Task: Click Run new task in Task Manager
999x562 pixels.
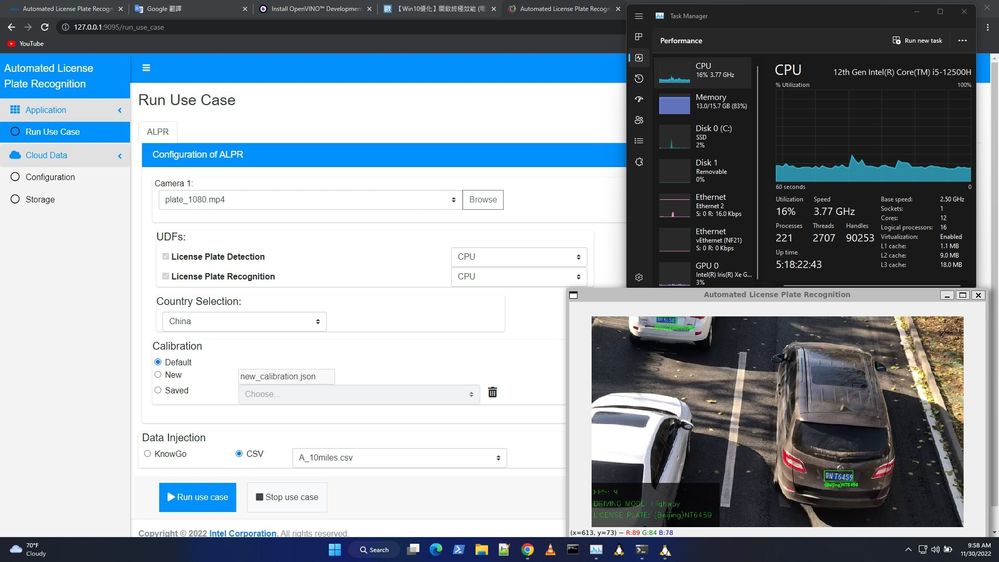Action: [917, 41]
